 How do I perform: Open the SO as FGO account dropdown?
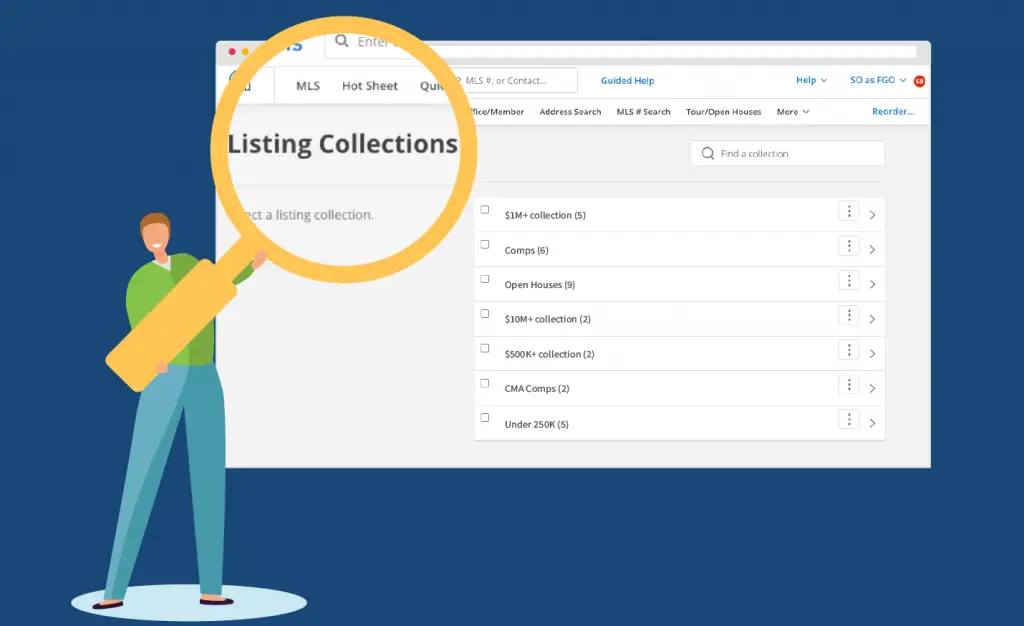pyautogui.click(x=878, y=80)
